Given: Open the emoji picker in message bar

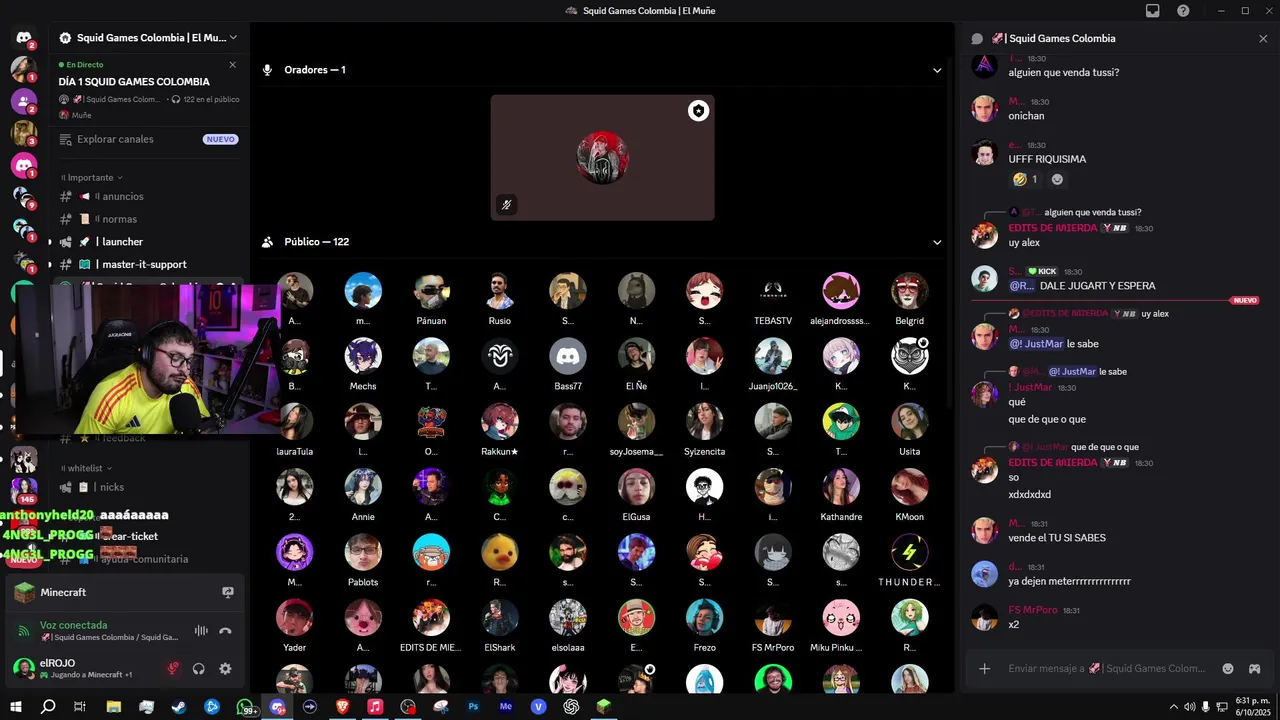Looking at the screenshot, I should coord(1228,668).
